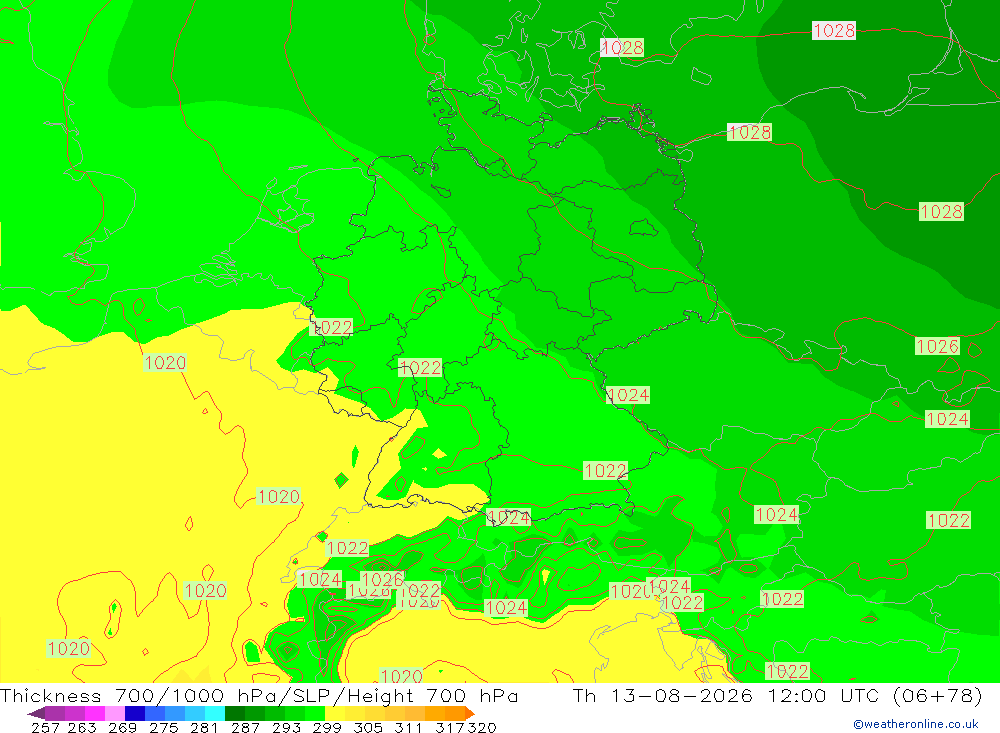Click the light pink legend swatch above 269
The image size is (1000, 733).
(x=113, y=713)
